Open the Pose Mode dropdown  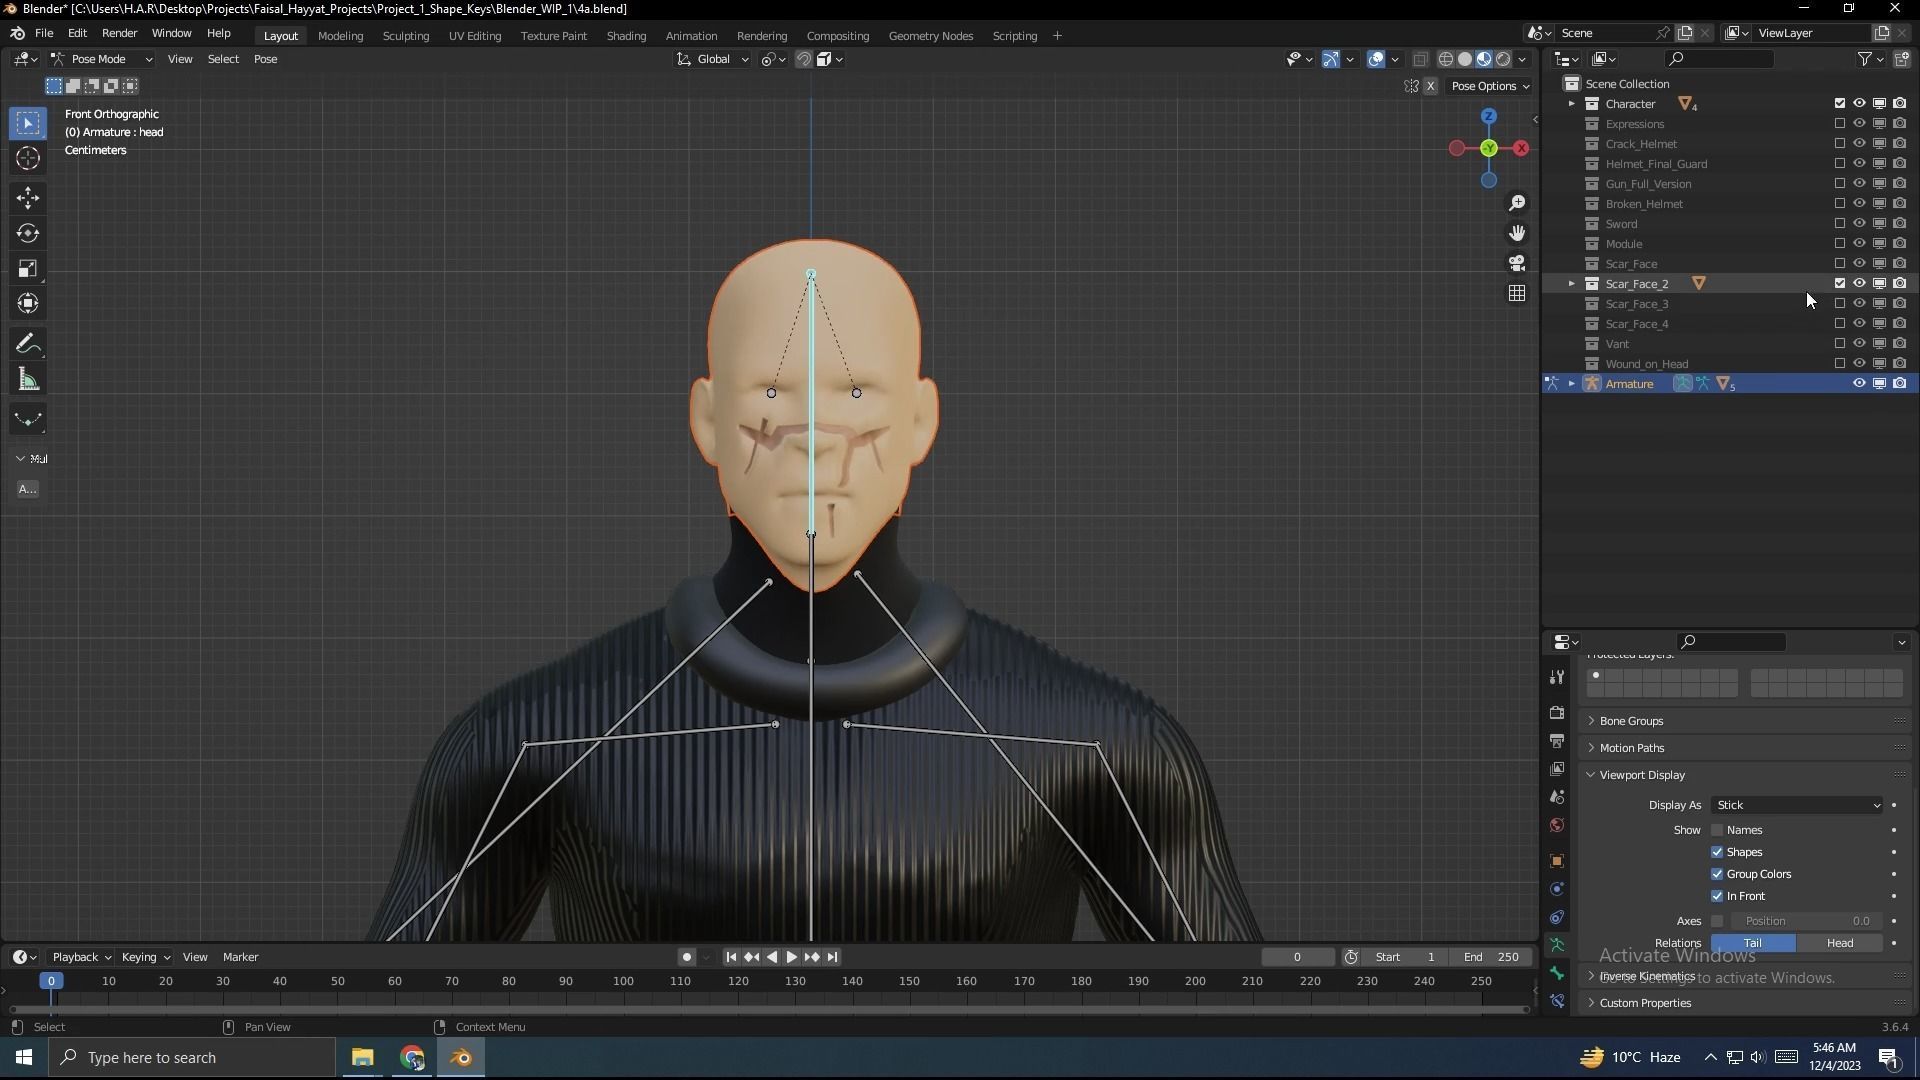point(102,59)
